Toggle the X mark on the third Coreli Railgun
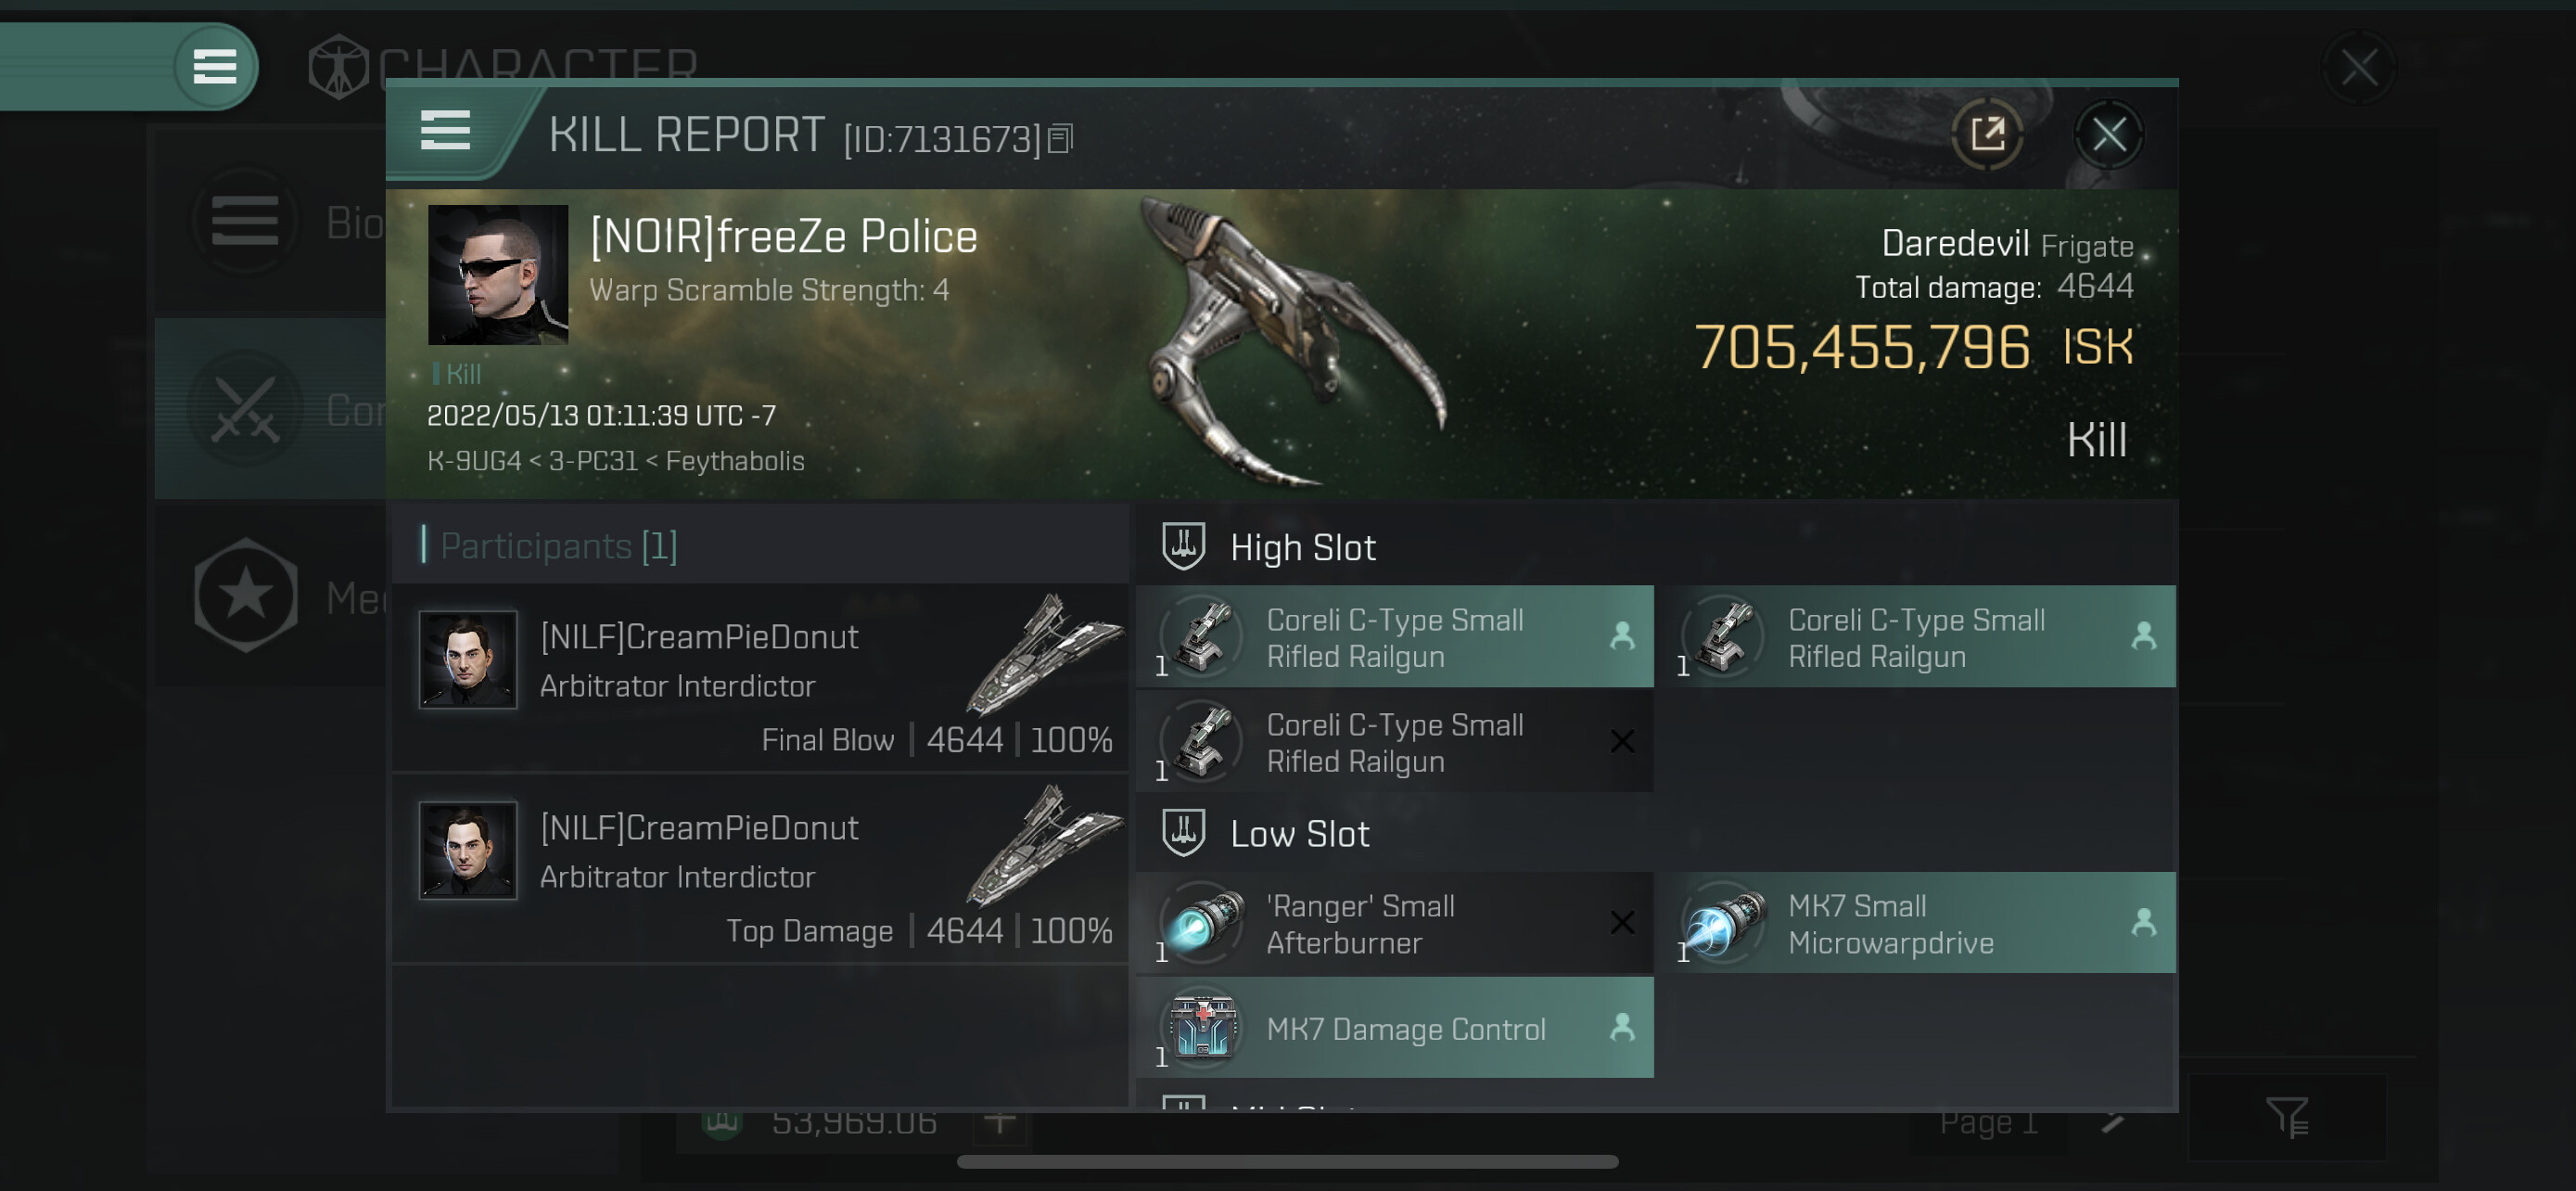The height and width of the screenshot is (1191, 2576). (1622, 741)
